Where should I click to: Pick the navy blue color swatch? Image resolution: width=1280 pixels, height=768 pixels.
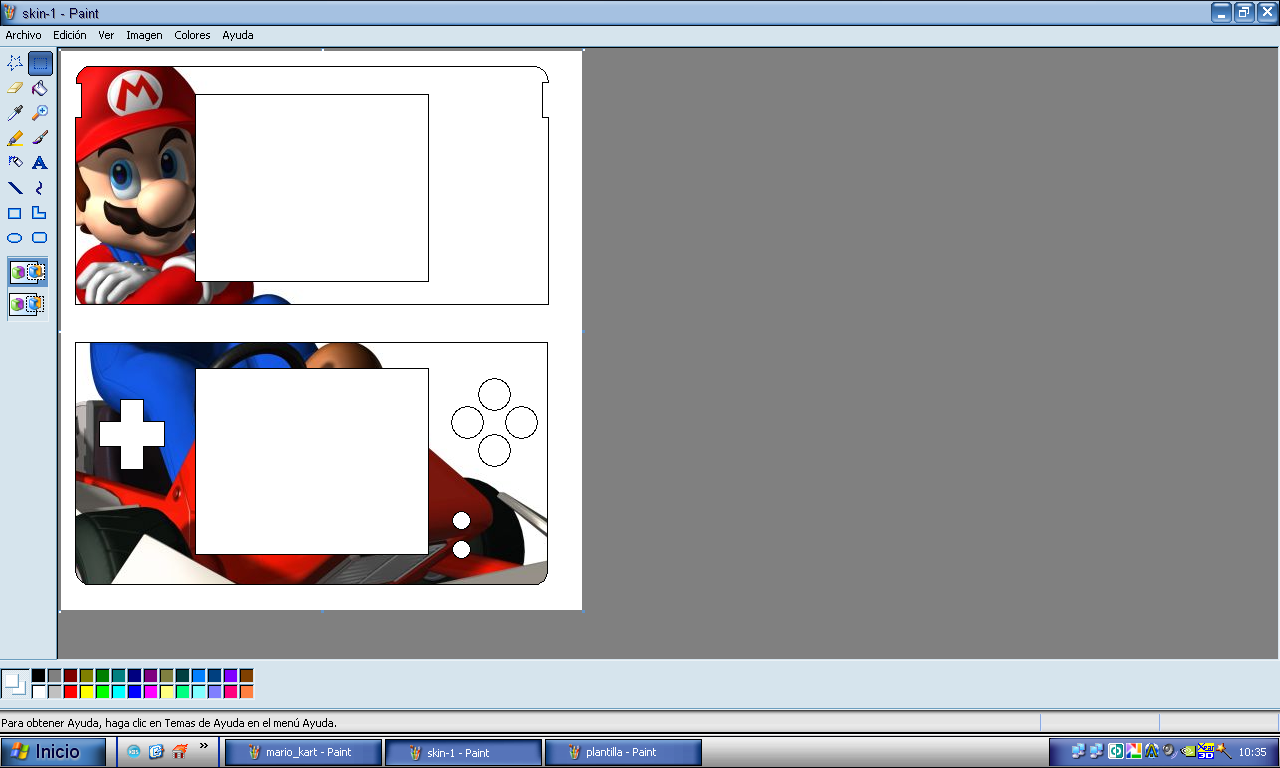coord(135,676)
